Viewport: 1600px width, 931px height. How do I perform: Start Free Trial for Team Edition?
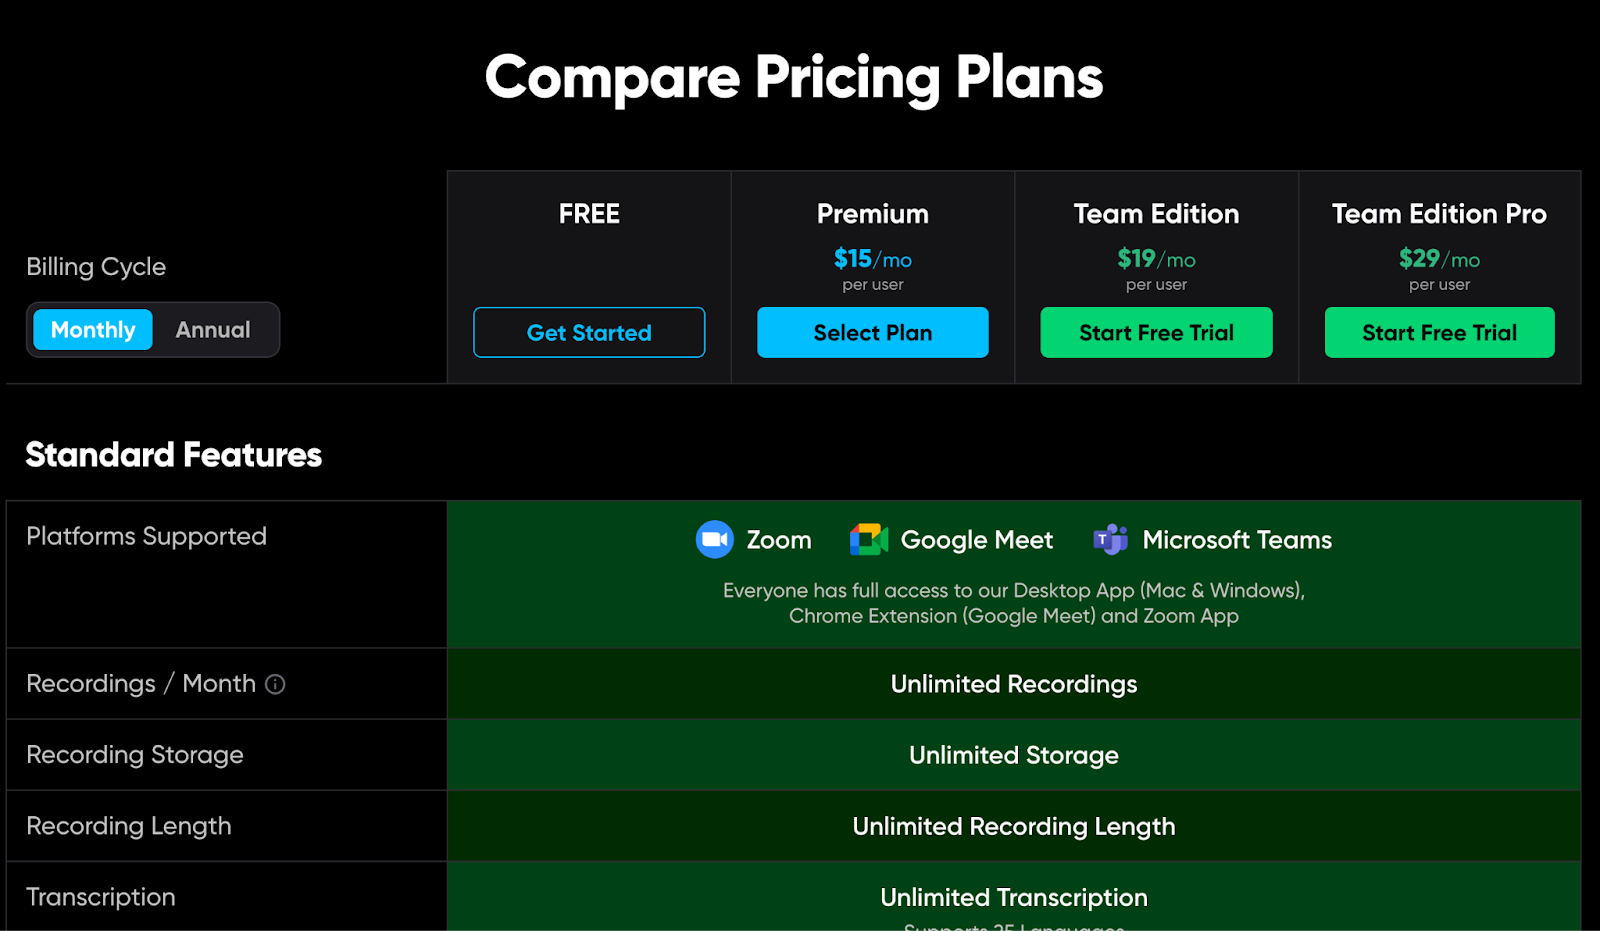click(x=1156, y=332)
